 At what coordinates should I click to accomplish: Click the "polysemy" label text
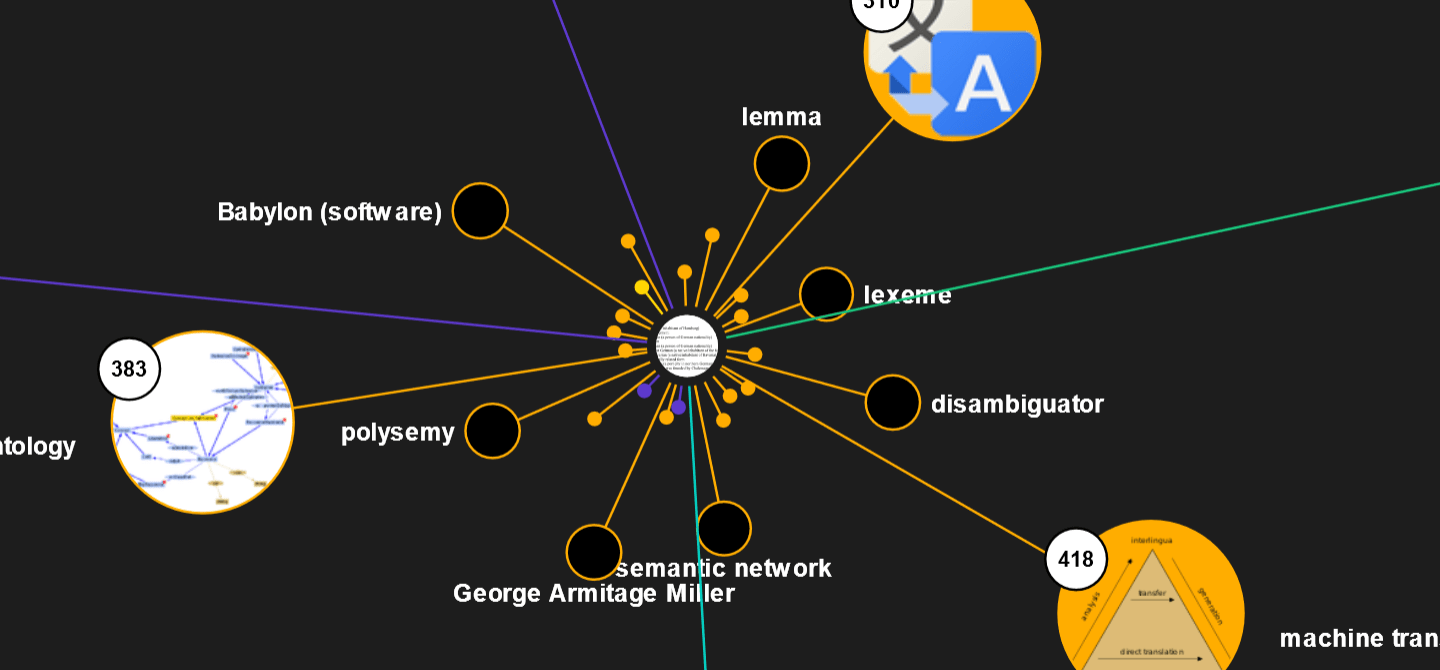(x=398, y=433)
